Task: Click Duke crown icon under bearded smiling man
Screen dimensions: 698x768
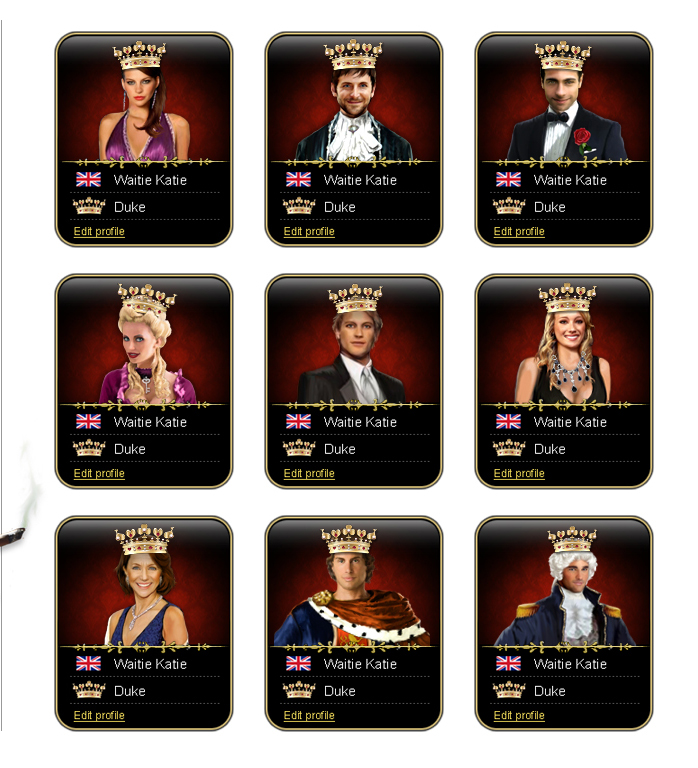Action: [298, 206]
